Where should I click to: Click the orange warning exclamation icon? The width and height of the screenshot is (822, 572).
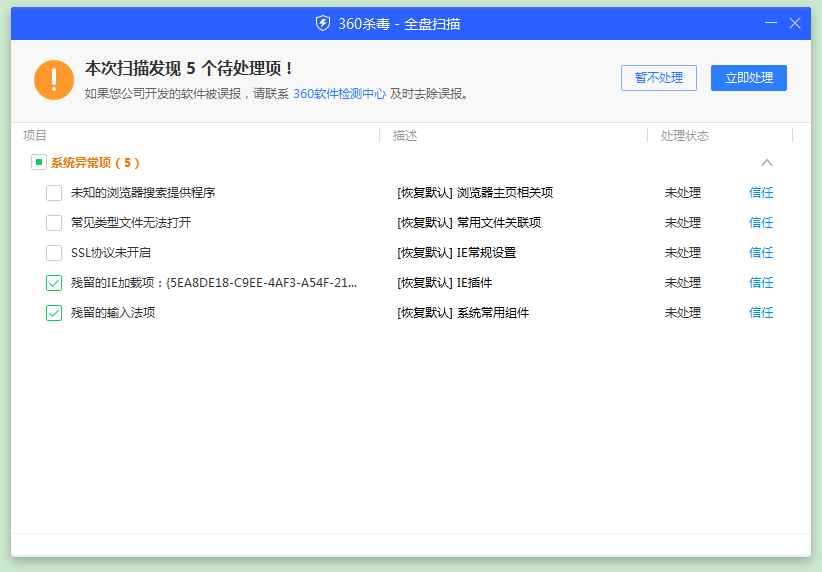pos(54,80)
